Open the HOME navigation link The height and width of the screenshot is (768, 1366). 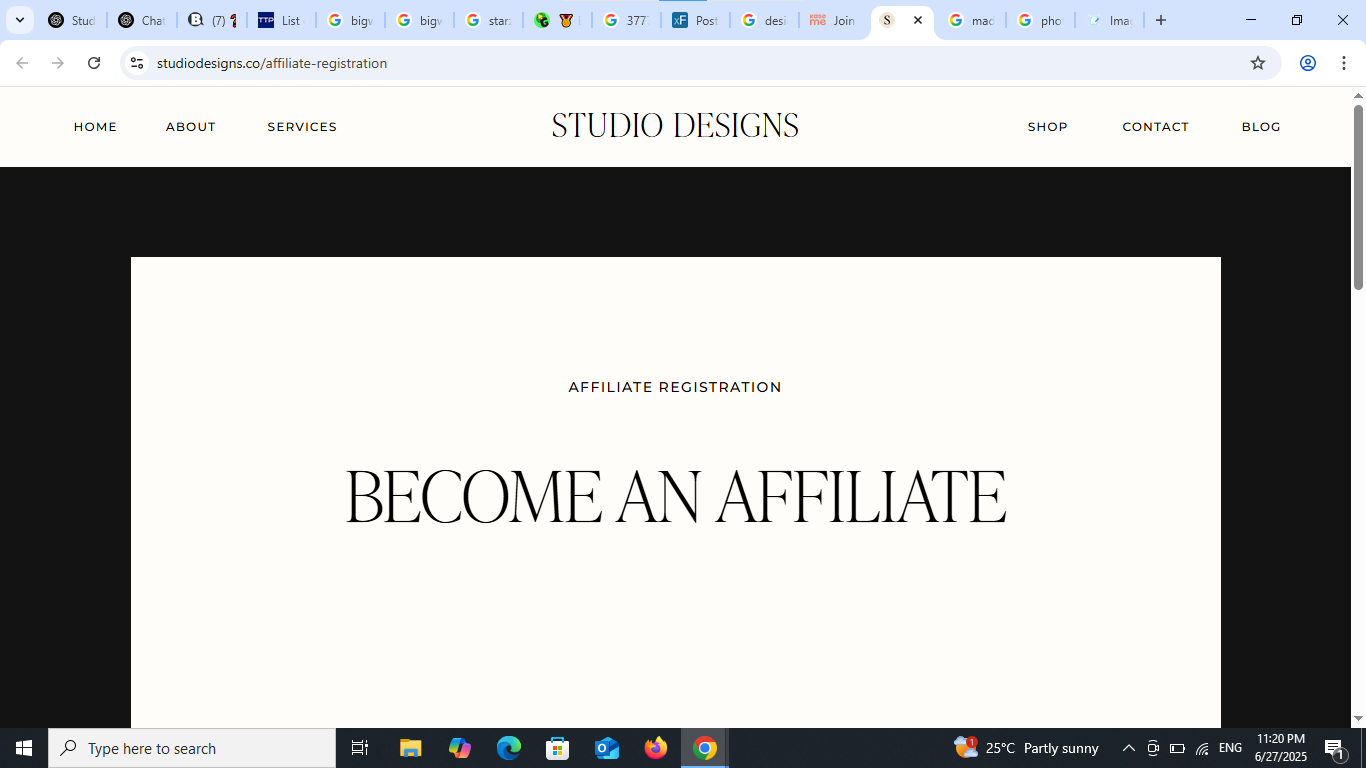95,127
